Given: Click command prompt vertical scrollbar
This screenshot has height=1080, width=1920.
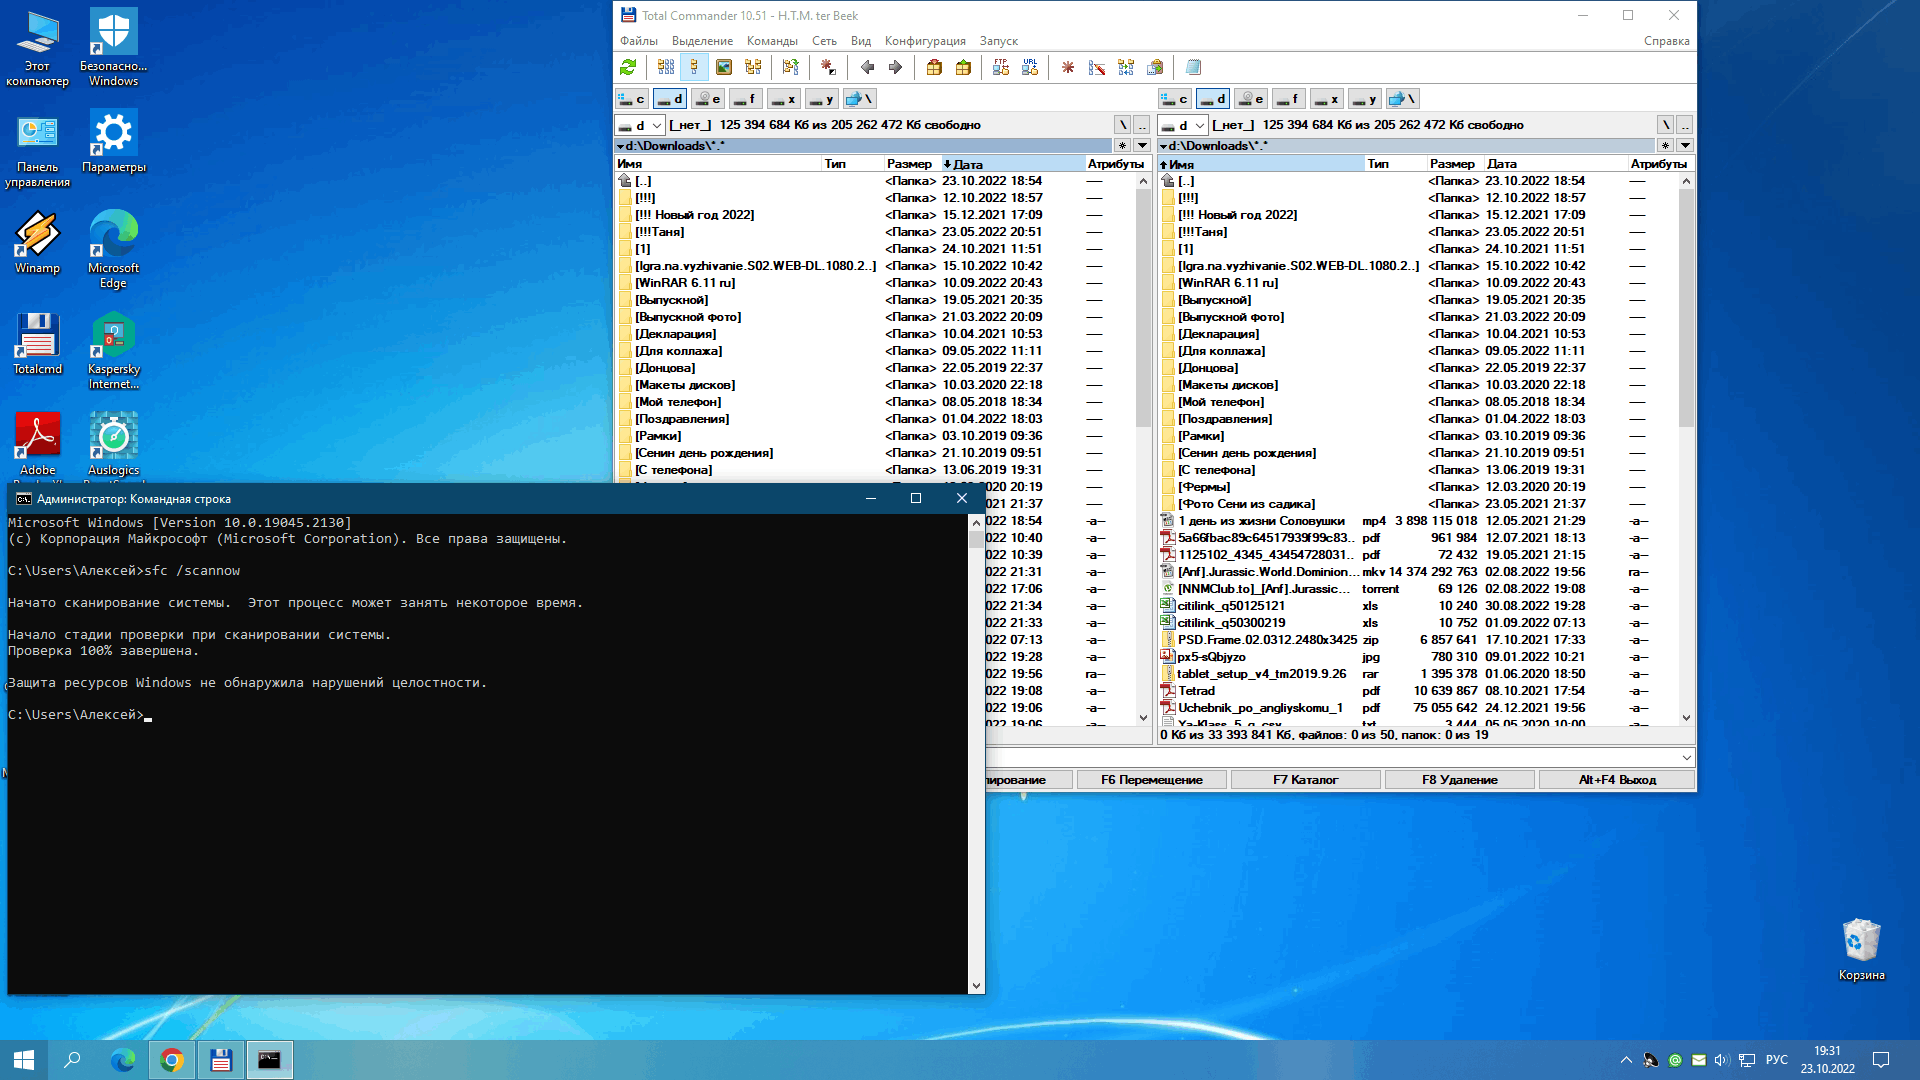Looking at the screenshot, I should 976,755.
